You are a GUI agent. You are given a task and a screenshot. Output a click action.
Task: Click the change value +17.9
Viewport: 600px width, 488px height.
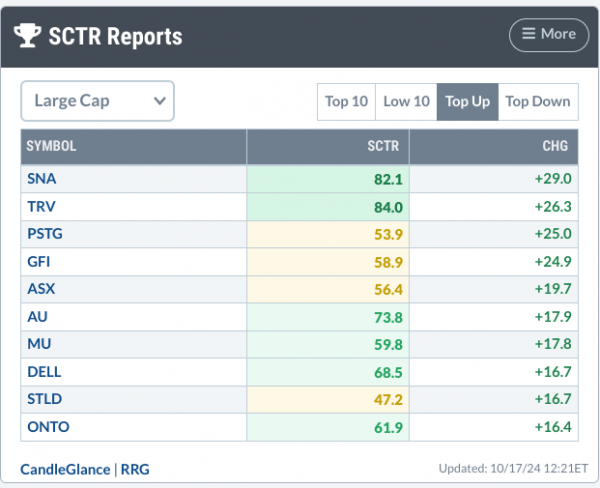(553, 317)
